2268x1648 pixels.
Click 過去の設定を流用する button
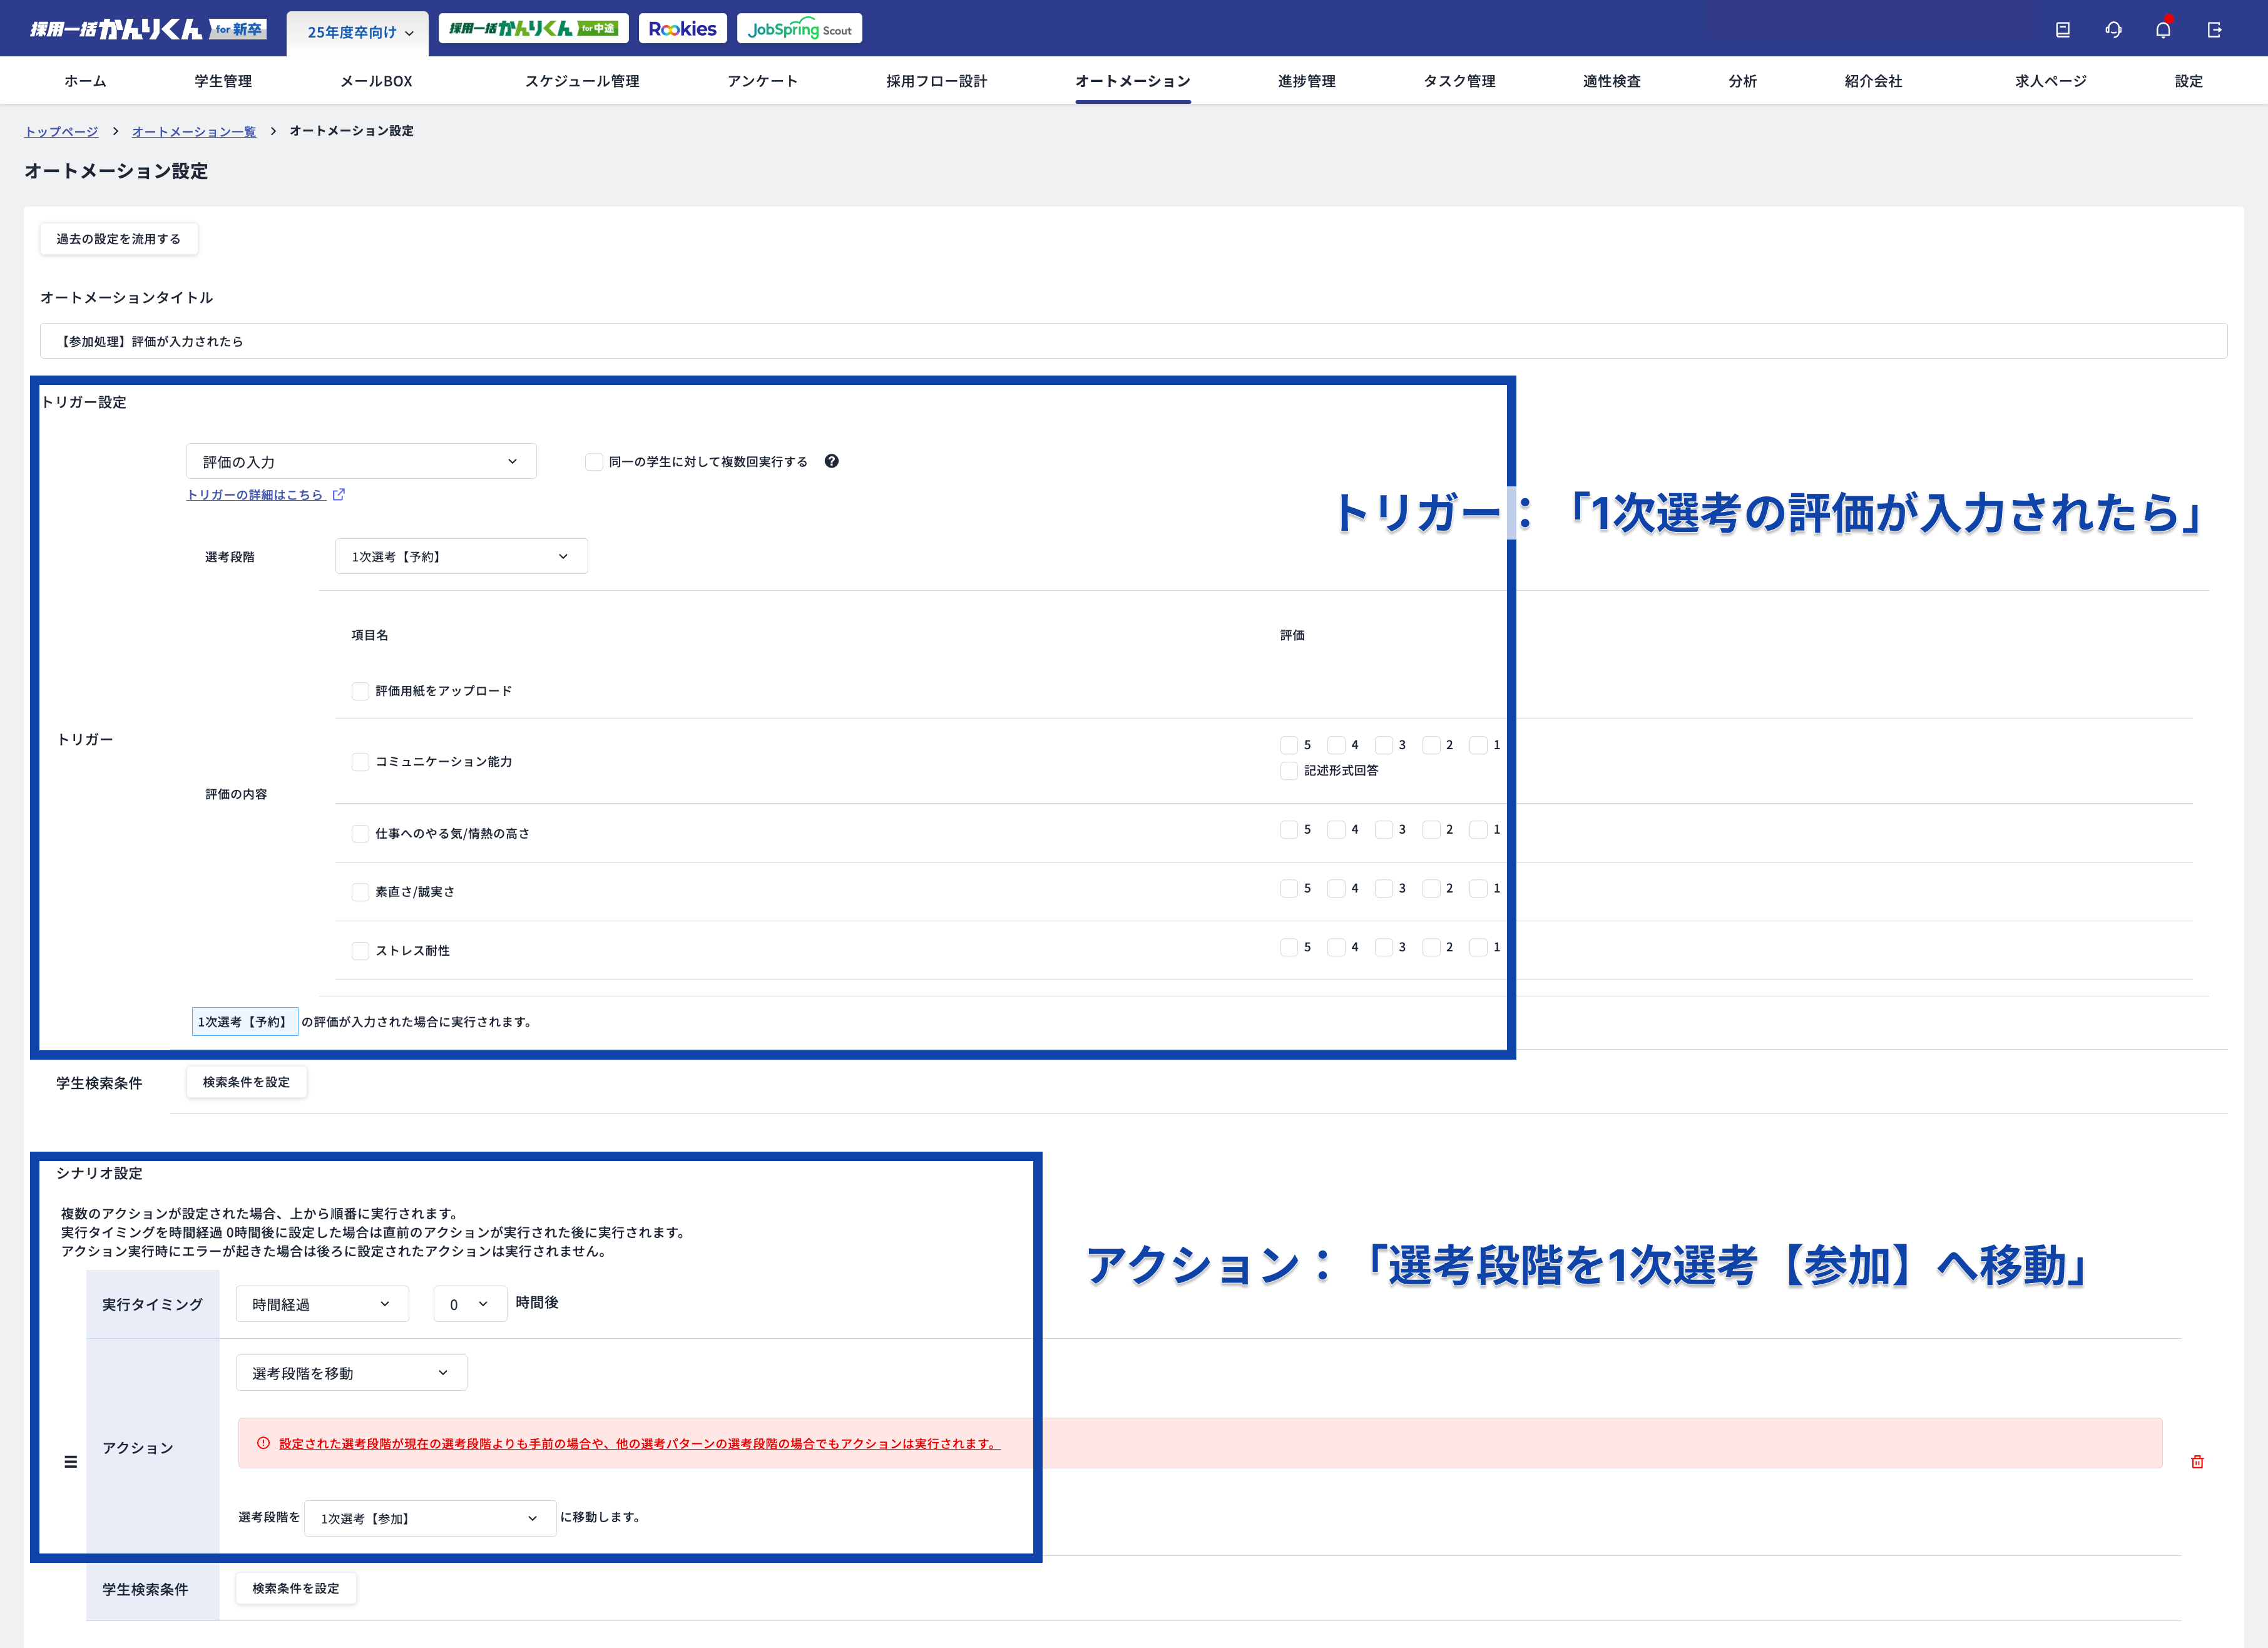[118, 239]
